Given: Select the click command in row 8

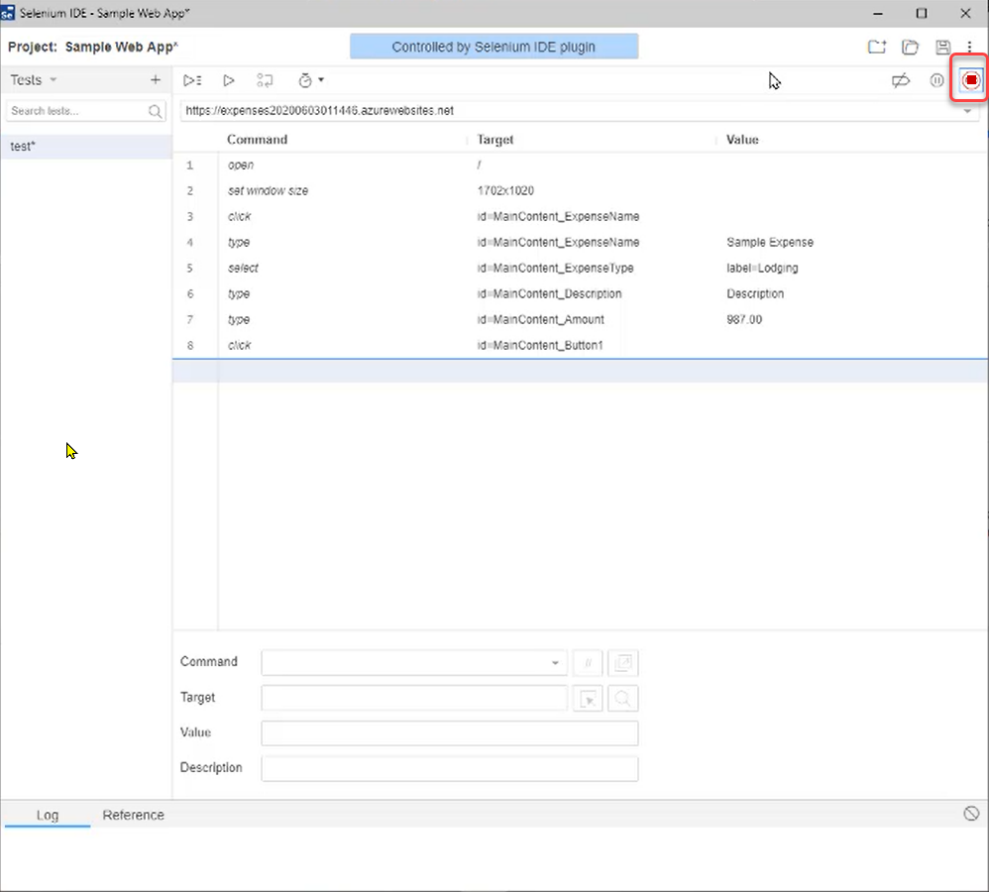Looking at the screenshot, I should (x=239, y=346).
